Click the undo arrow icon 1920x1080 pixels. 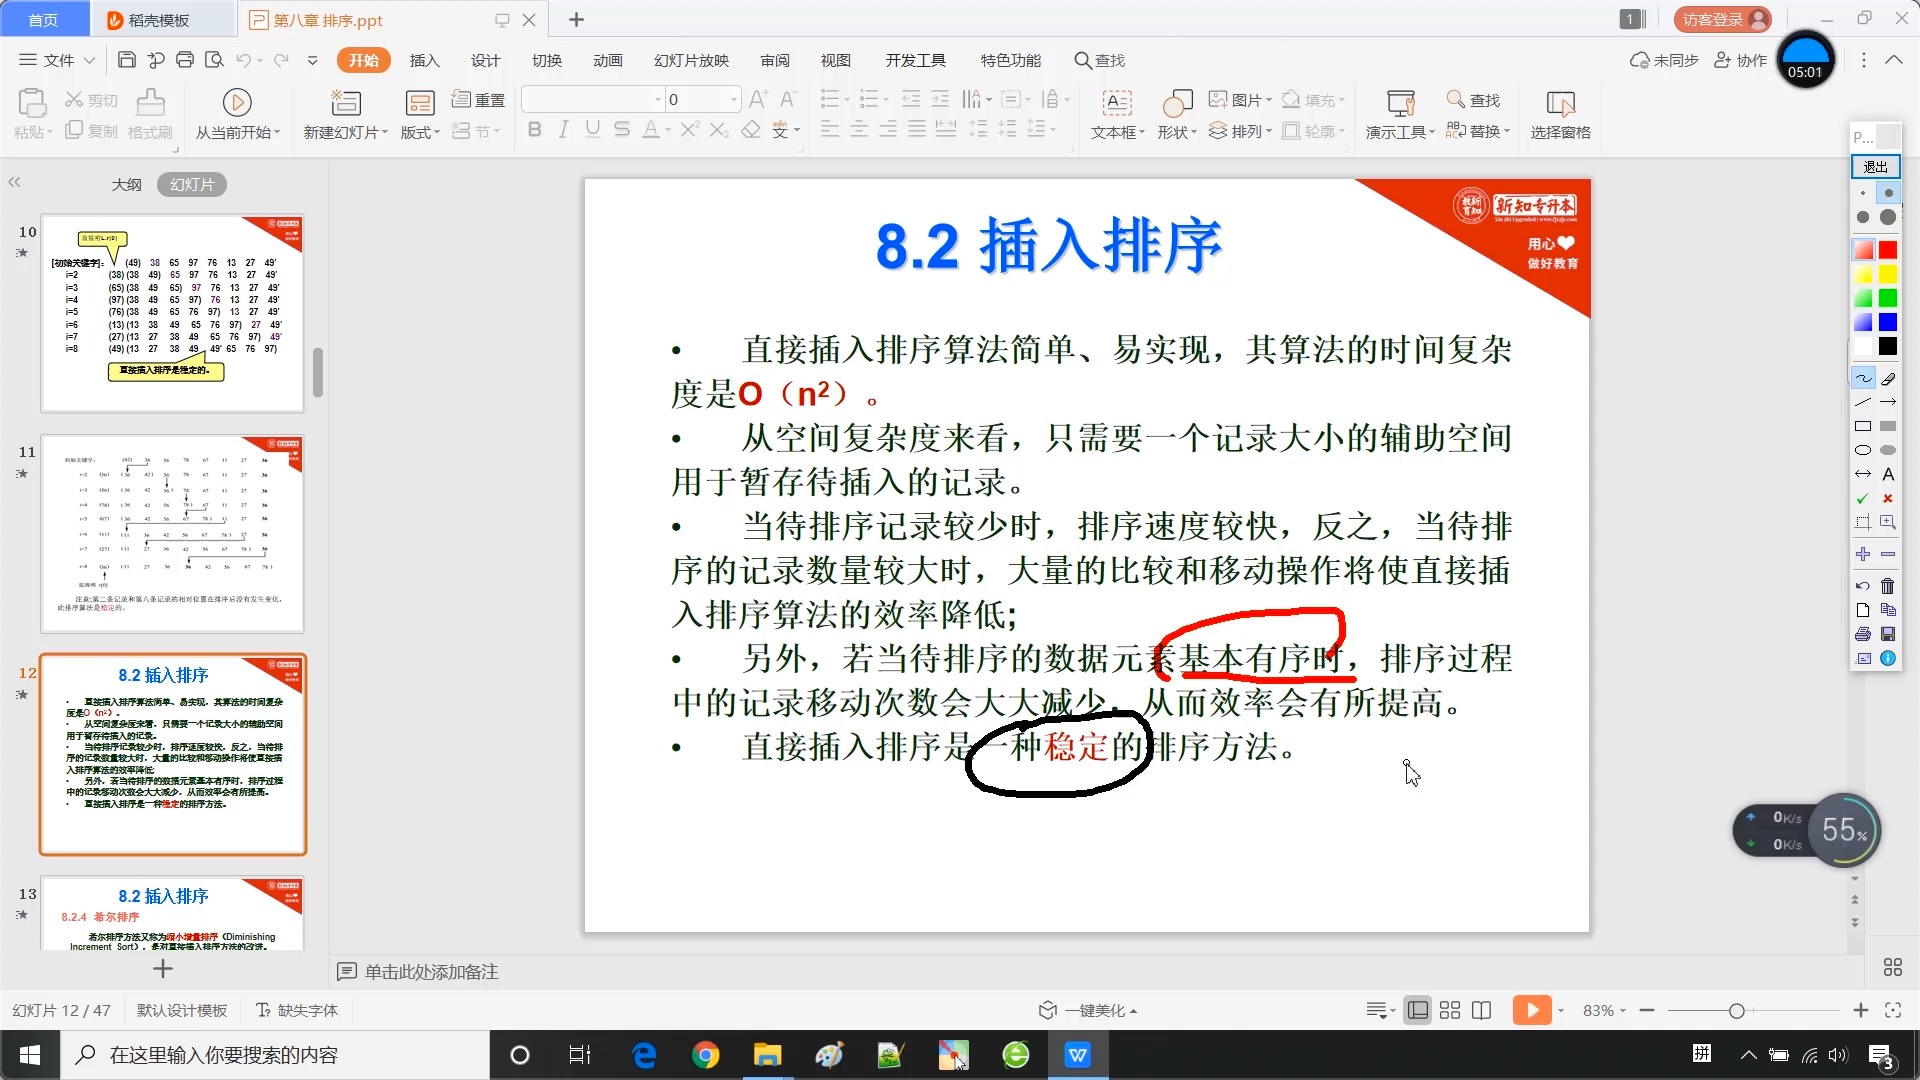(243, 60)
